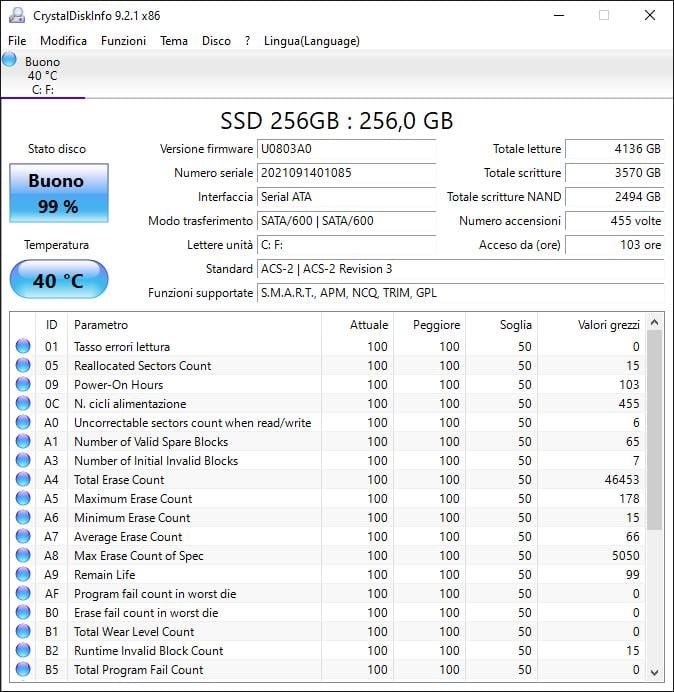Click the Numero seriale value field
This screenshot has height=692, width=674.
coord(346,173)
